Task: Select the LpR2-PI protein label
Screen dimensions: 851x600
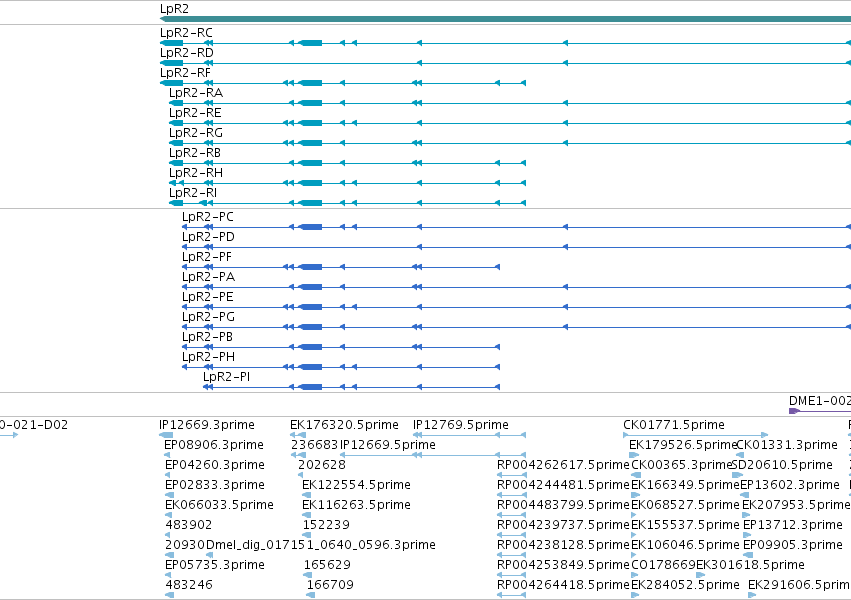Action: (x=226, y=378)
